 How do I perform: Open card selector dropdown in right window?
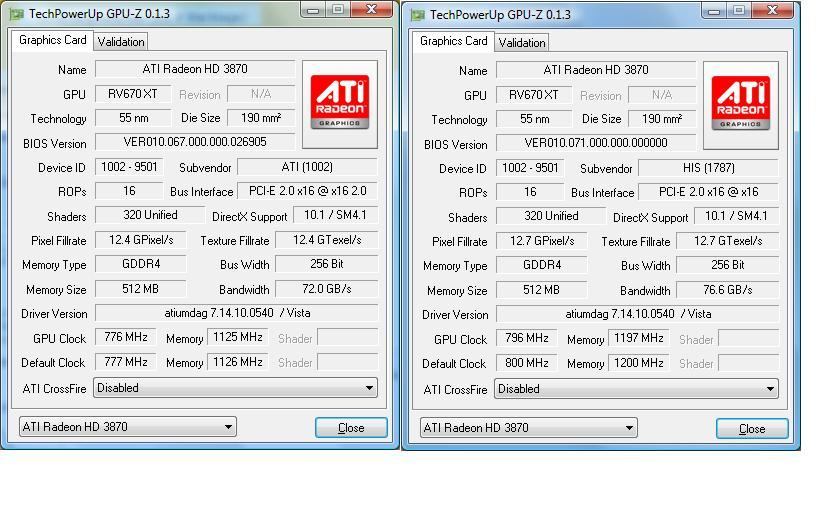[x=528, y=428]
